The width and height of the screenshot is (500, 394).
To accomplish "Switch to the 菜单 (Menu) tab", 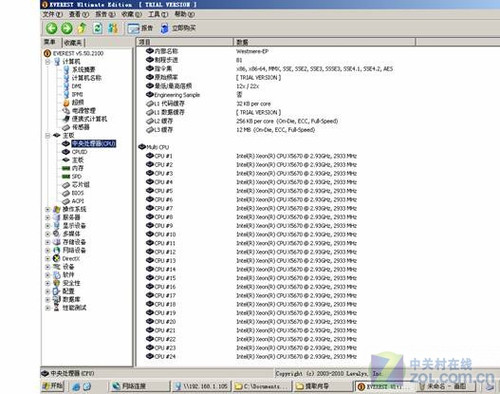I will coord(50,42).
